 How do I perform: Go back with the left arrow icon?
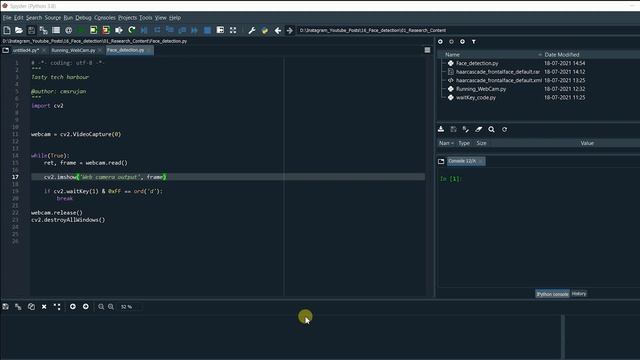click(278, 30)
